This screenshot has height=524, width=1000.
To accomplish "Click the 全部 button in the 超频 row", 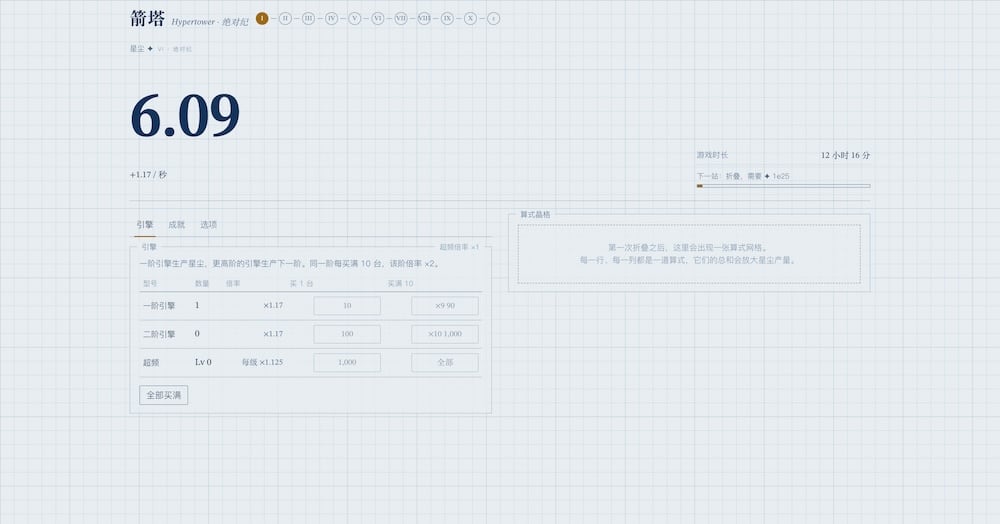I will (445, 362).
